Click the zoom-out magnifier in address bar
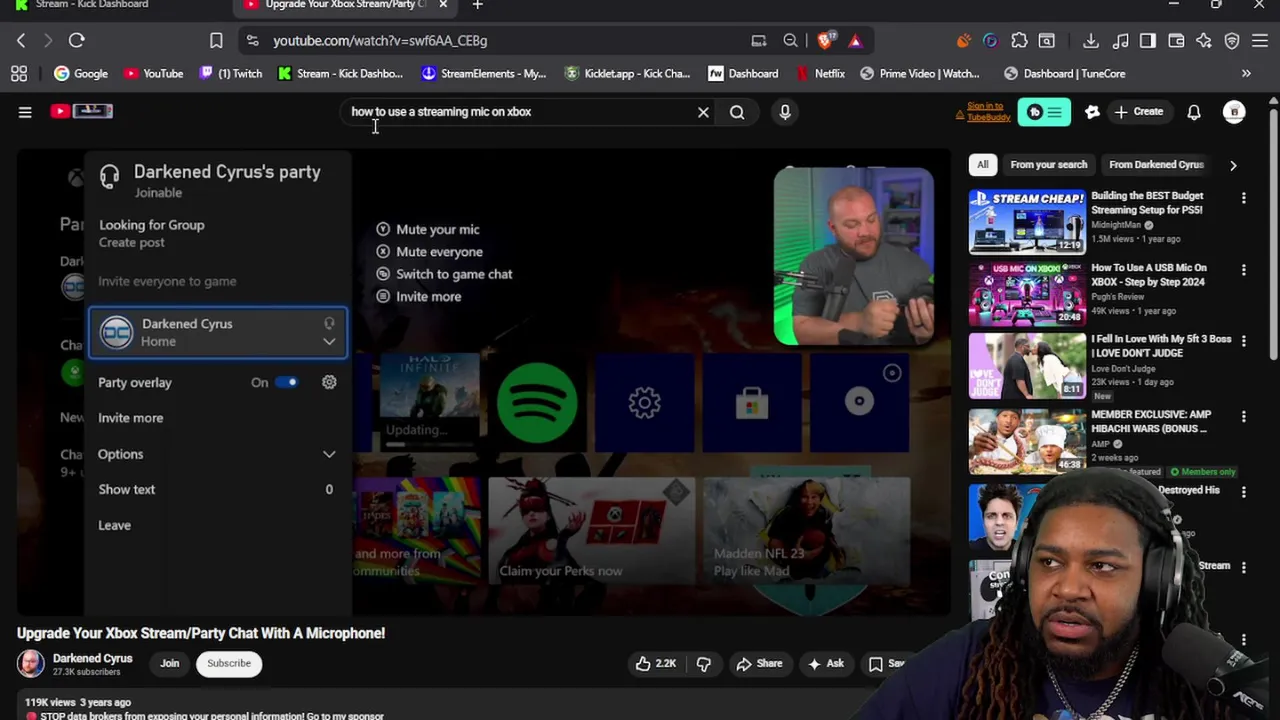Viewport: 1280px width, 720px height. (790, 41)
